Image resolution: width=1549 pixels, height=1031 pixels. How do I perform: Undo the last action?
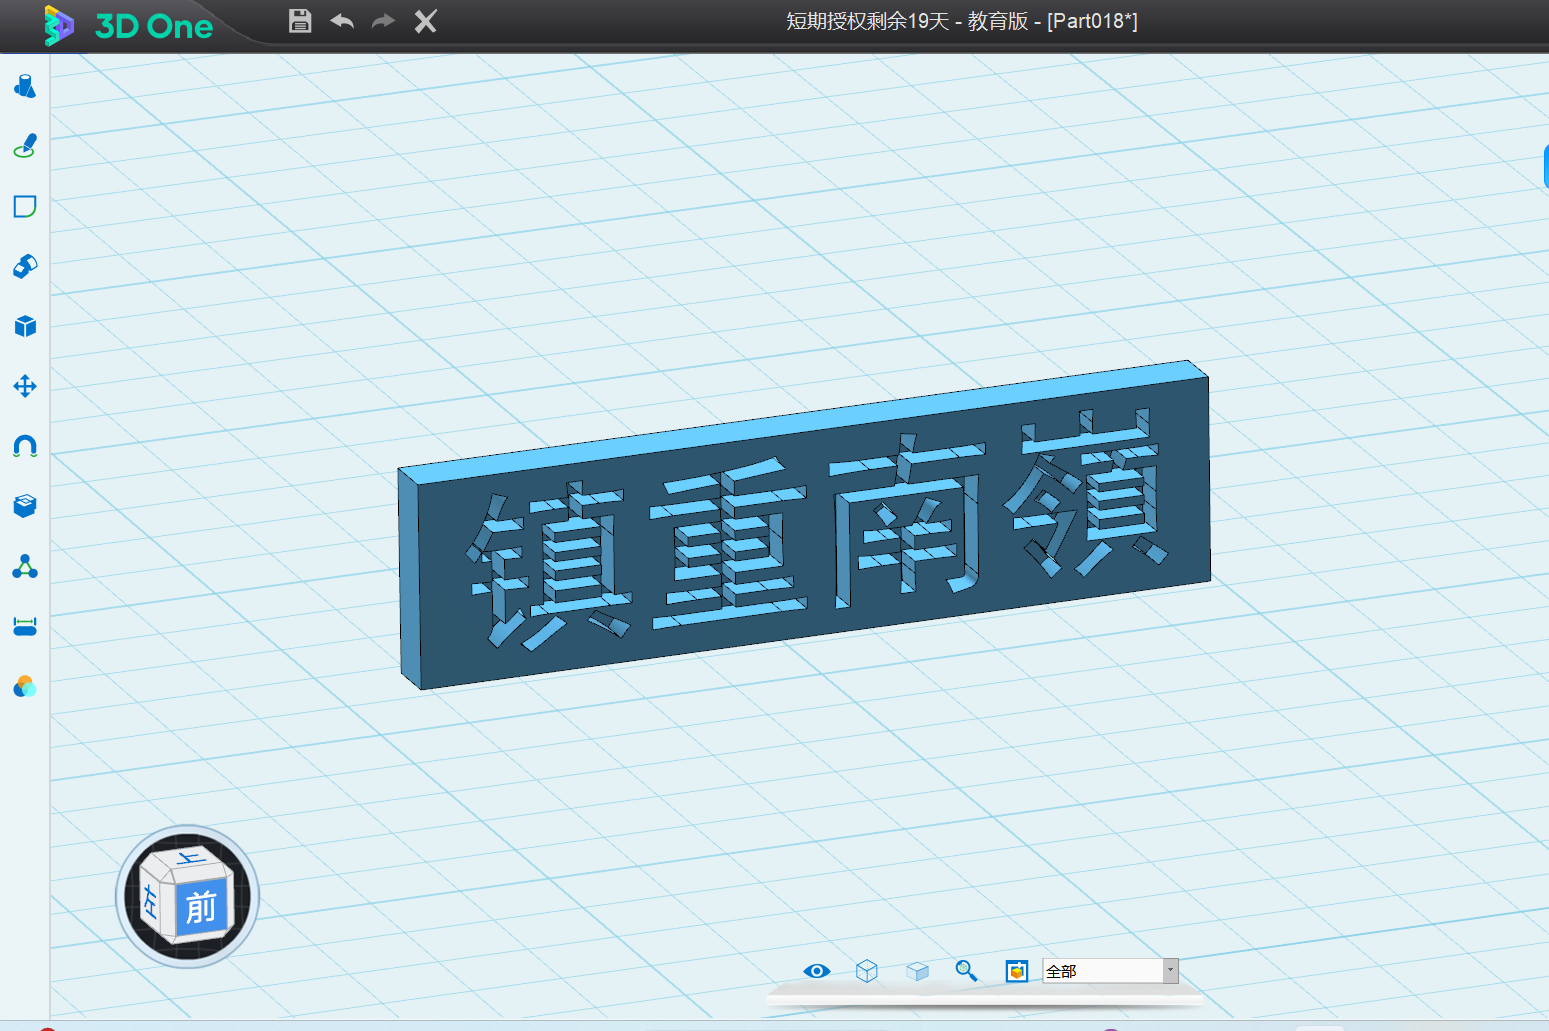[x=342, y=21]
